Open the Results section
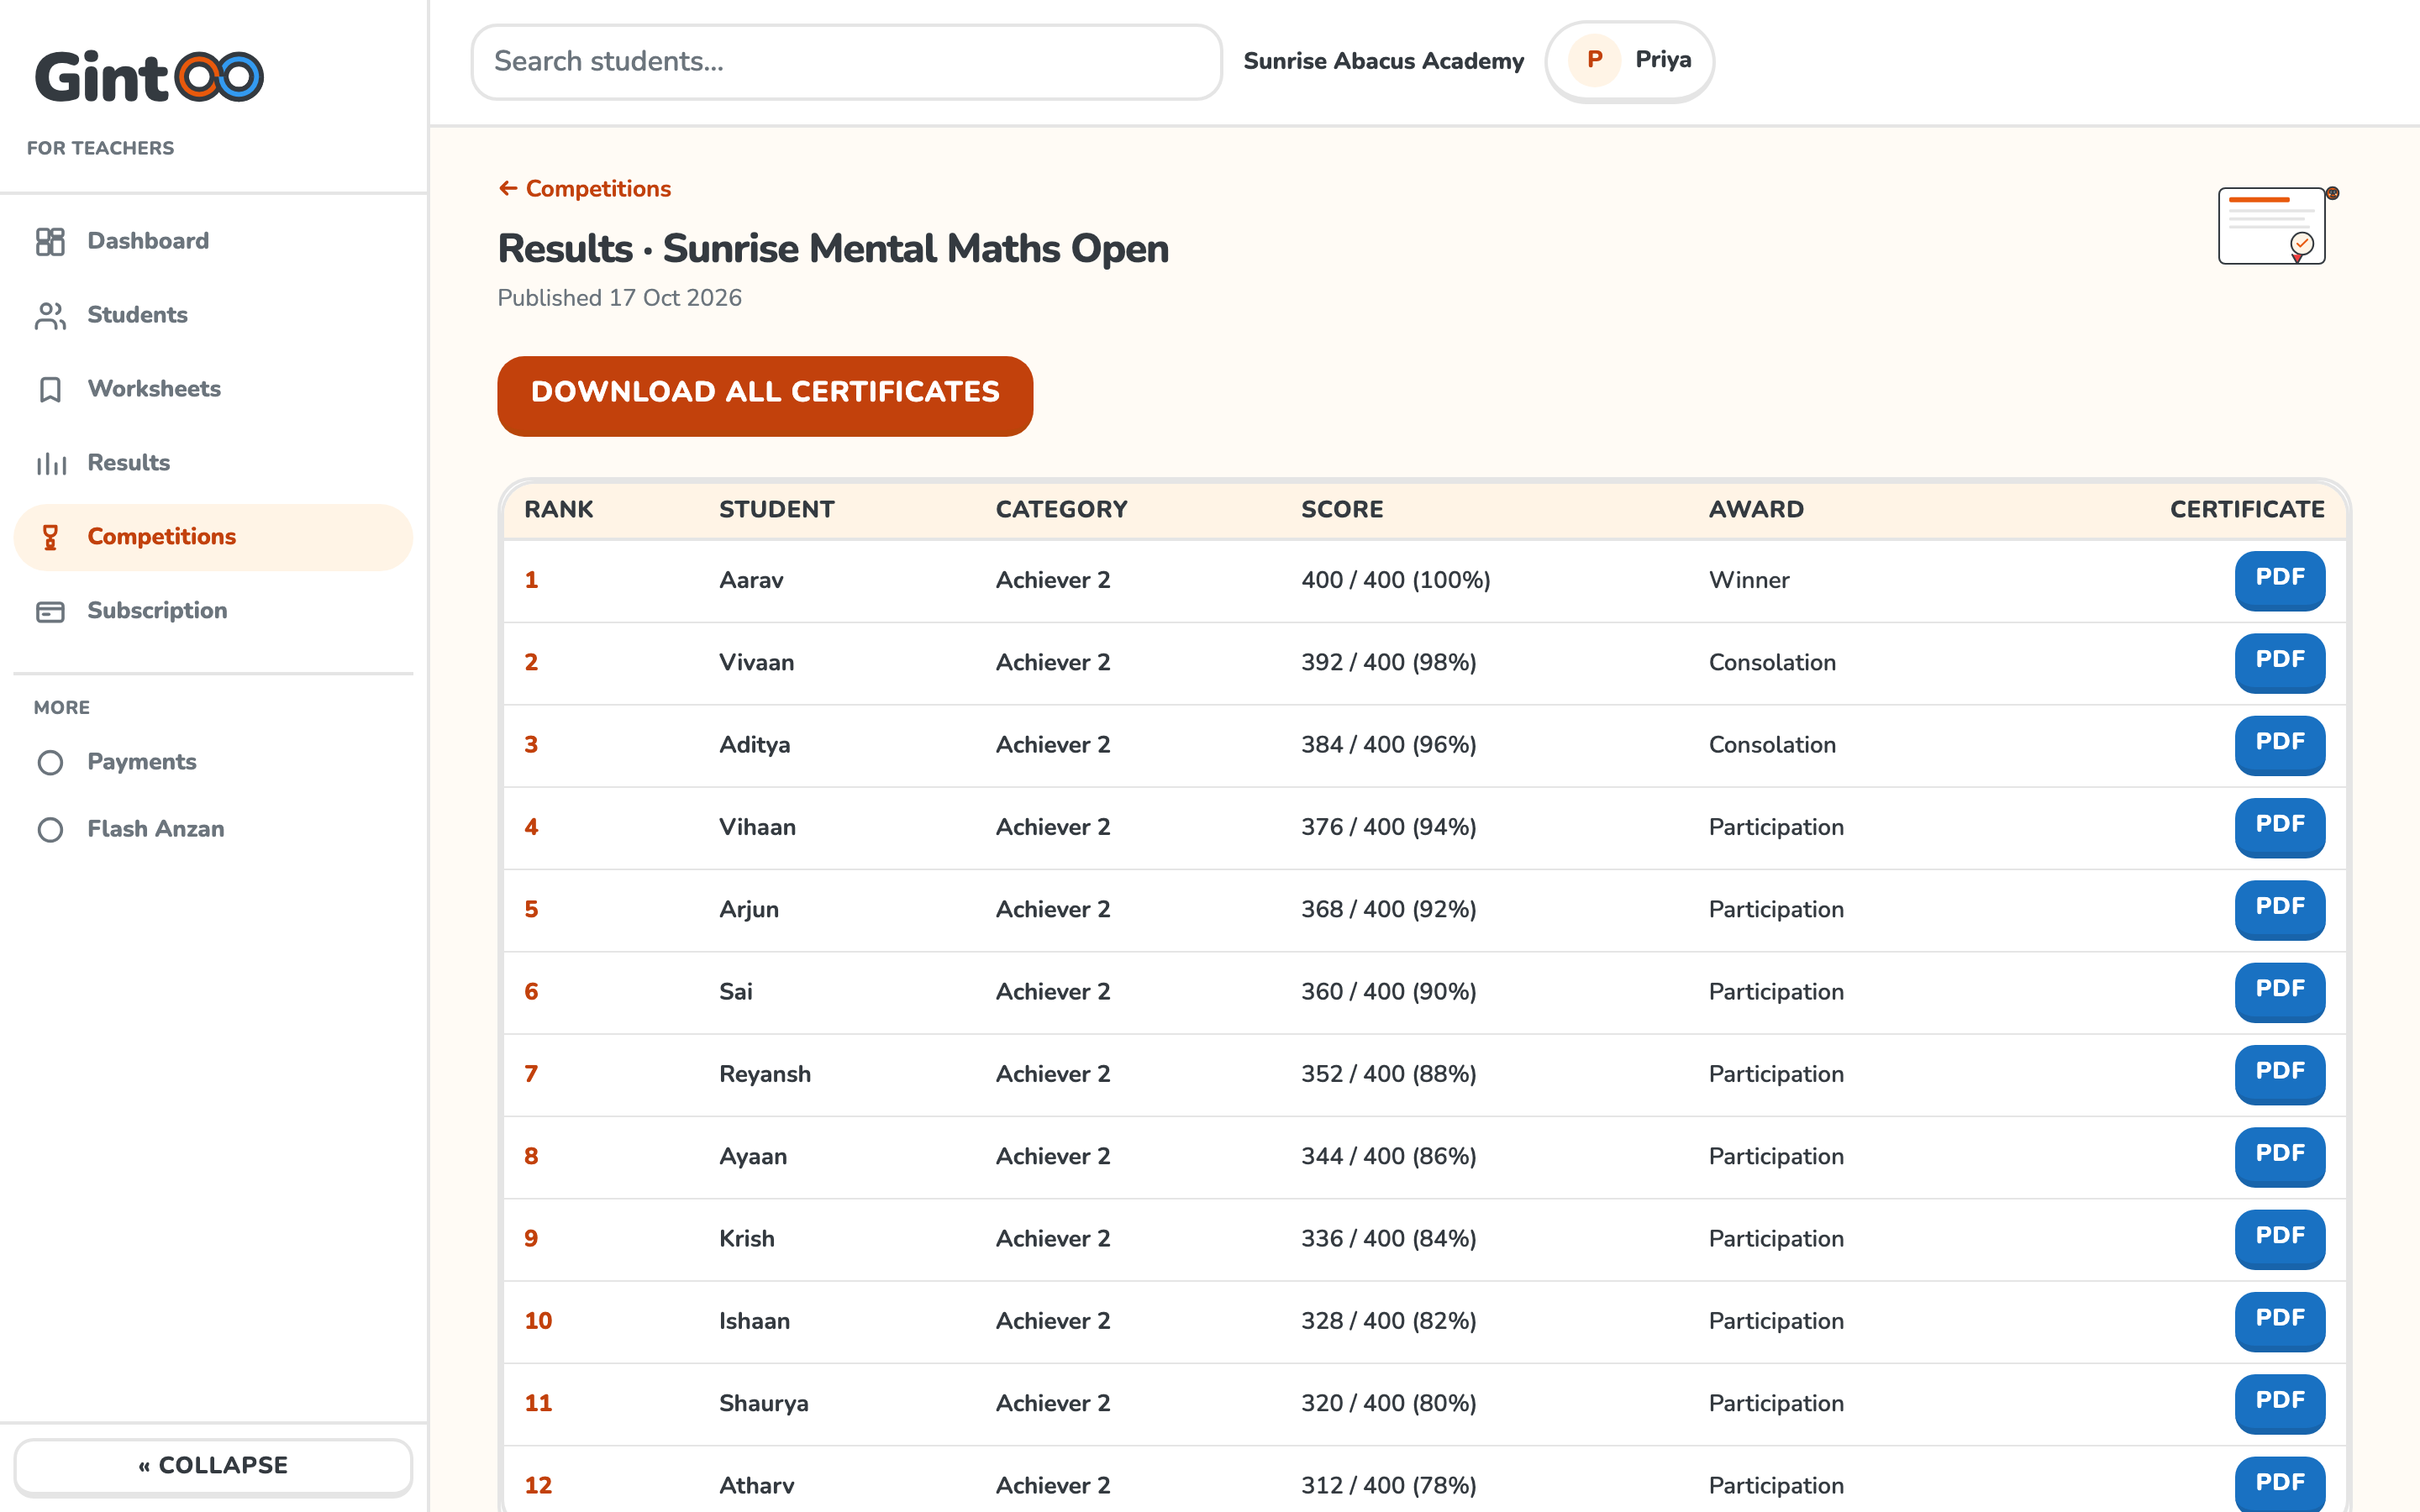This screenshot has width=2420, height=1512. click(x=213, y=463)
